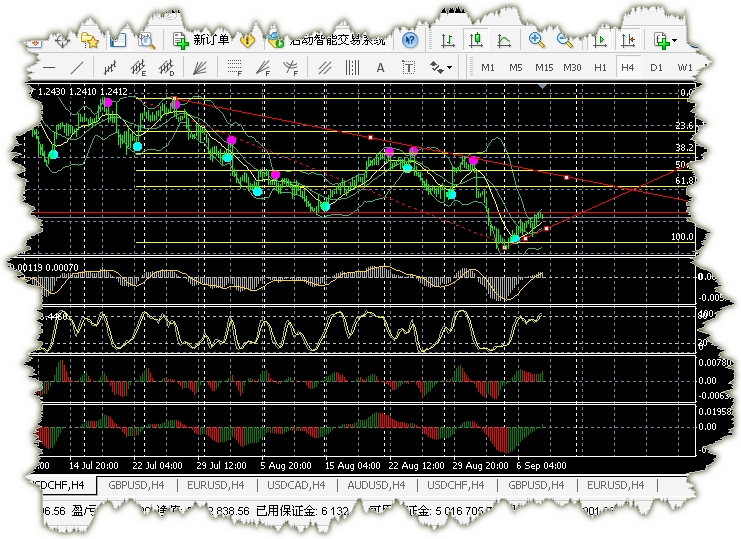Open the Navigator folder-star icon
The height and width of the screenshot is (539, 741).
point(90,41)
